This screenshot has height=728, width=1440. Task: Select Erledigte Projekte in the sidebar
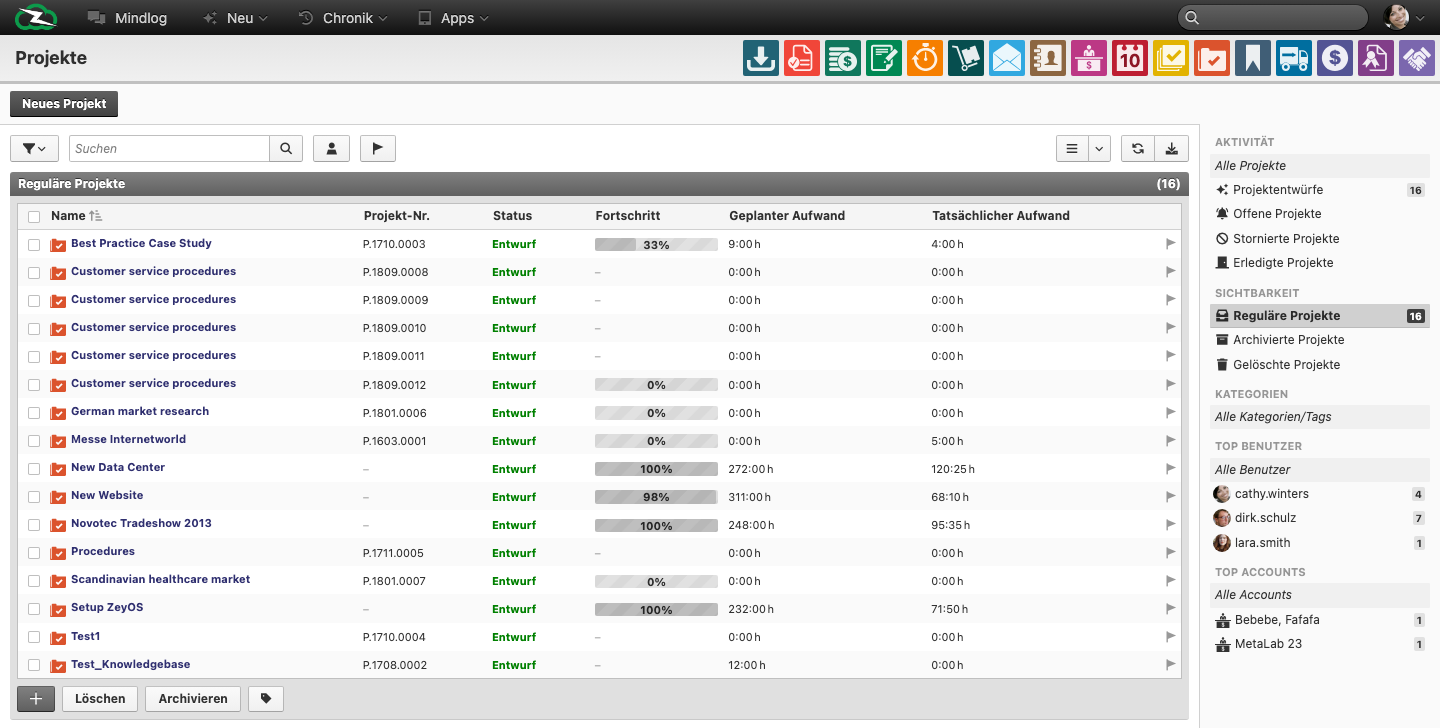pos(1320,263)
